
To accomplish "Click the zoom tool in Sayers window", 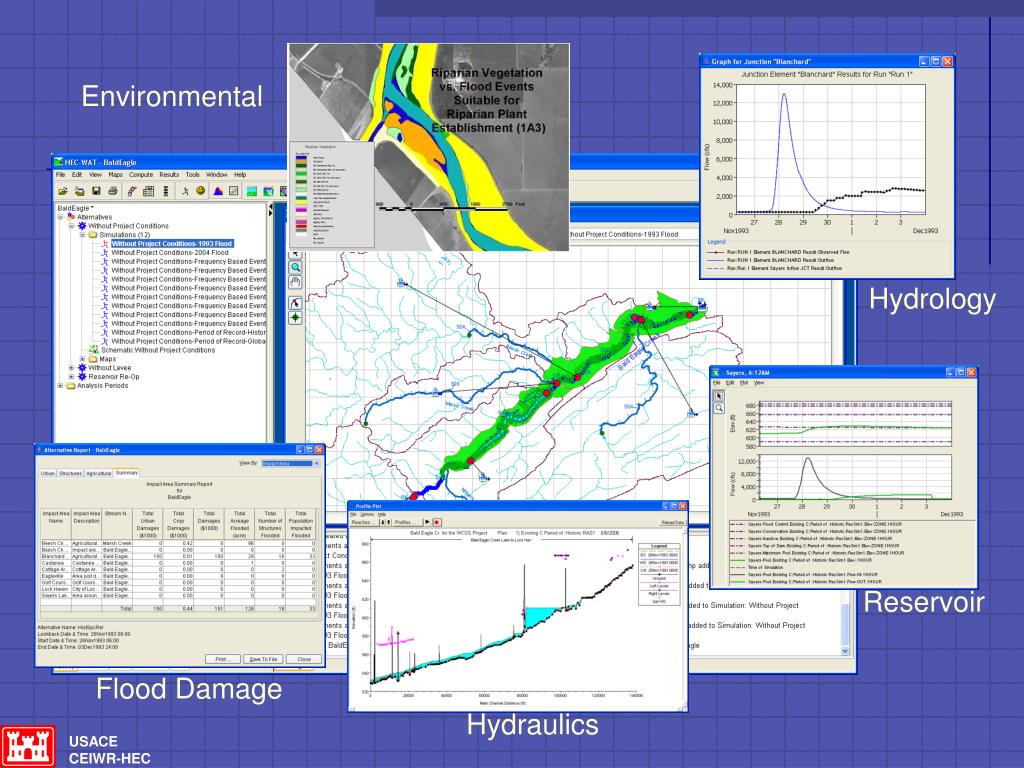I will (x=718, y=408).
